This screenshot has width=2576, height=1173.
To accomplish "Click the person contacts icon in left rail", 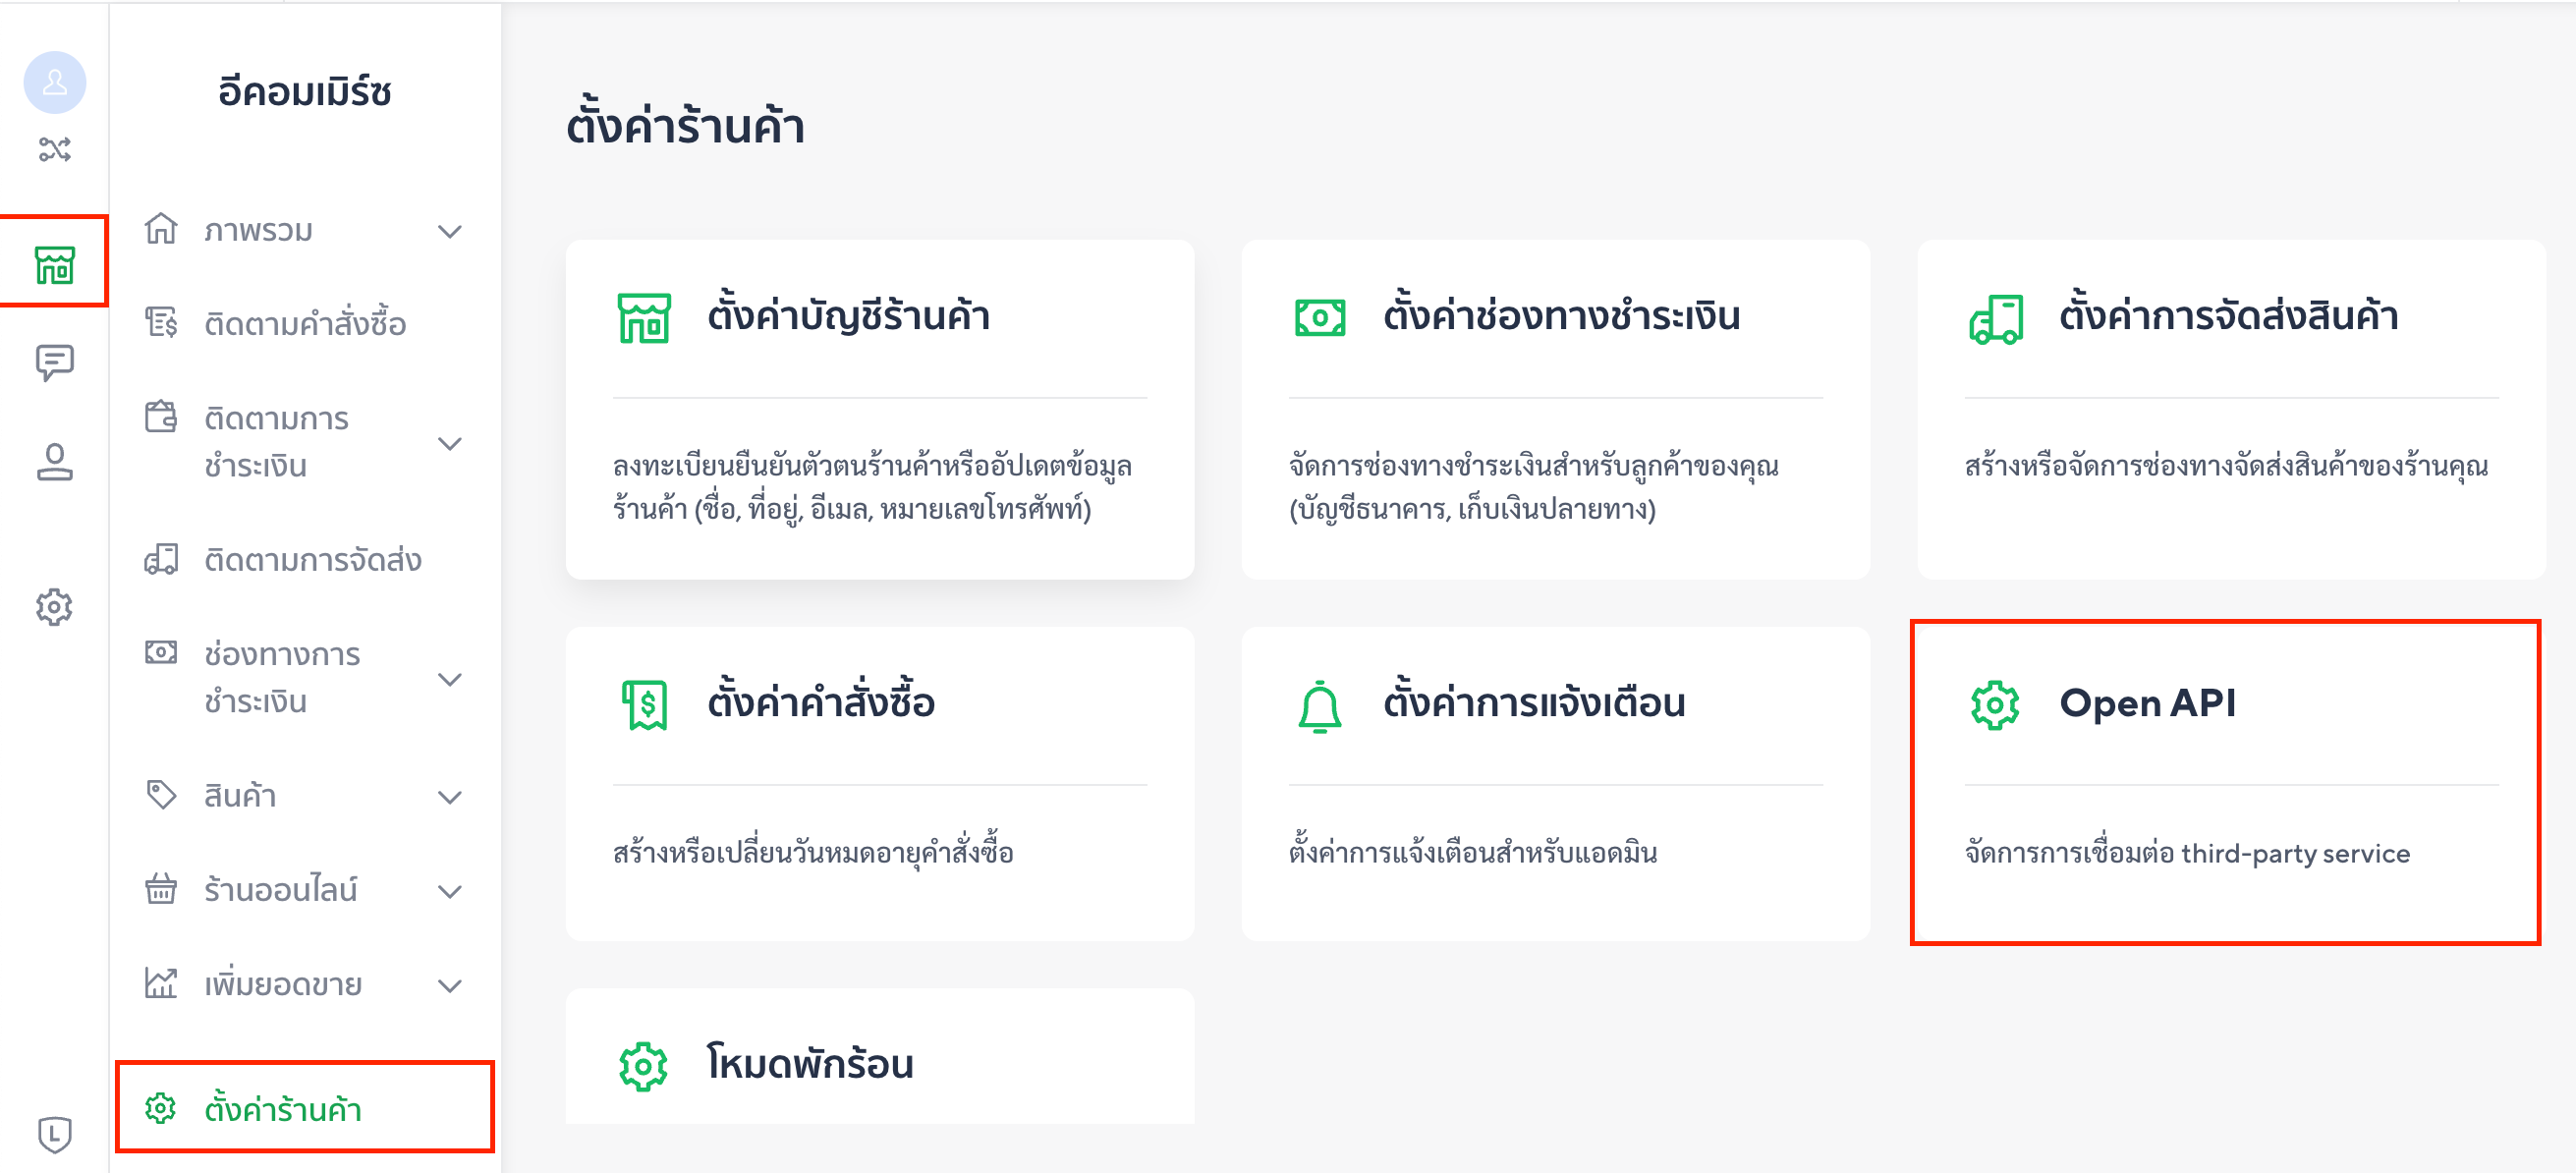I will (x=55, y=462).
